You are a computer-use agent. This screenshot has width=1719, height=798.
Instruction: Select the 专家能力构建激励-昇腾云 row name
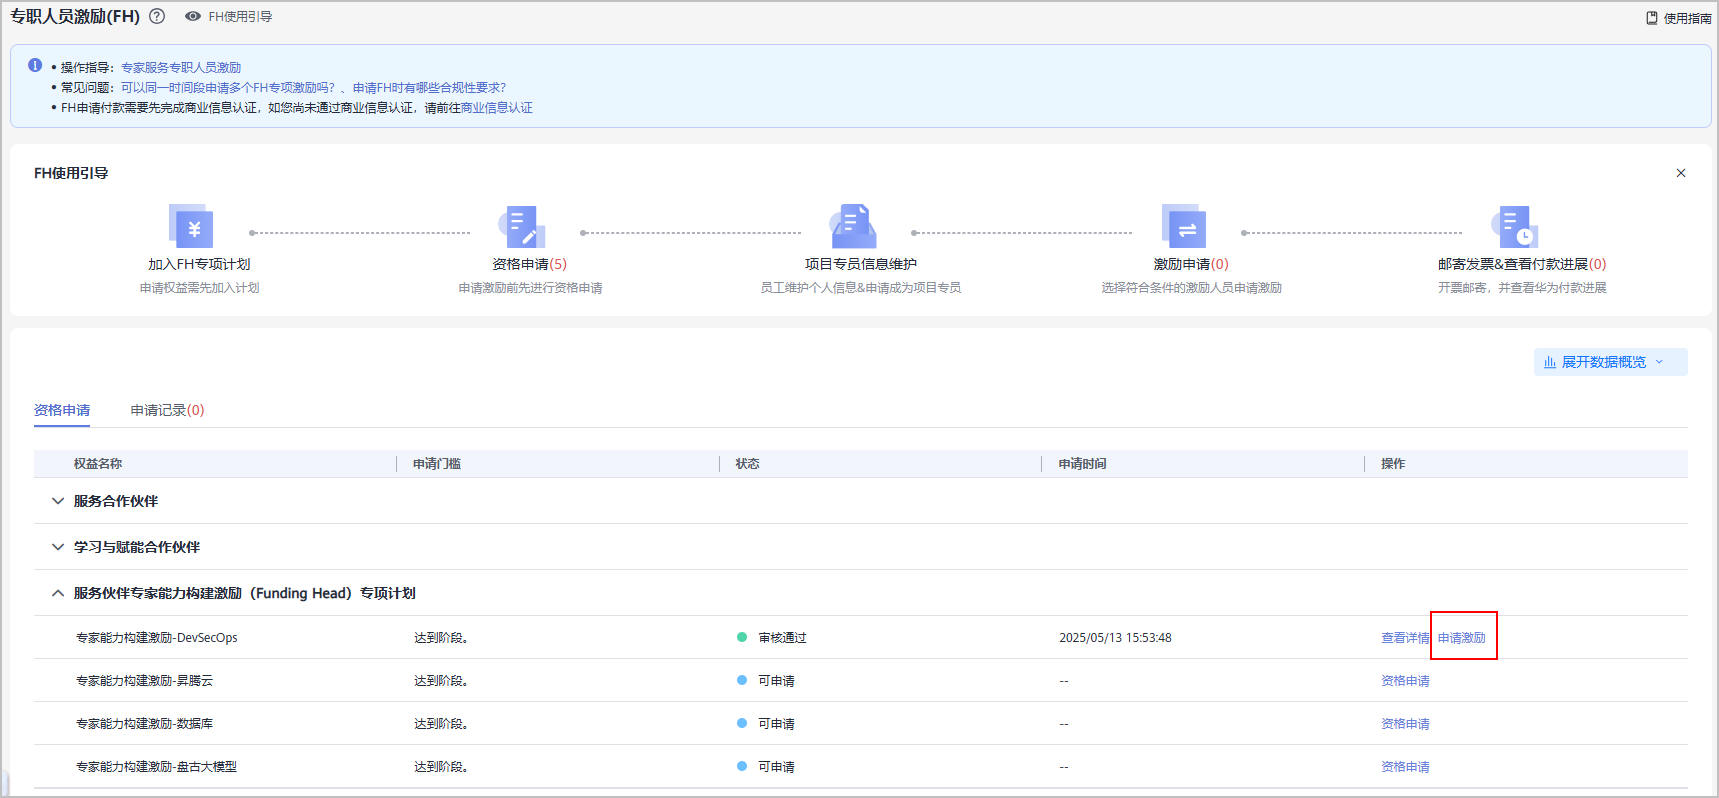(145, 681)
